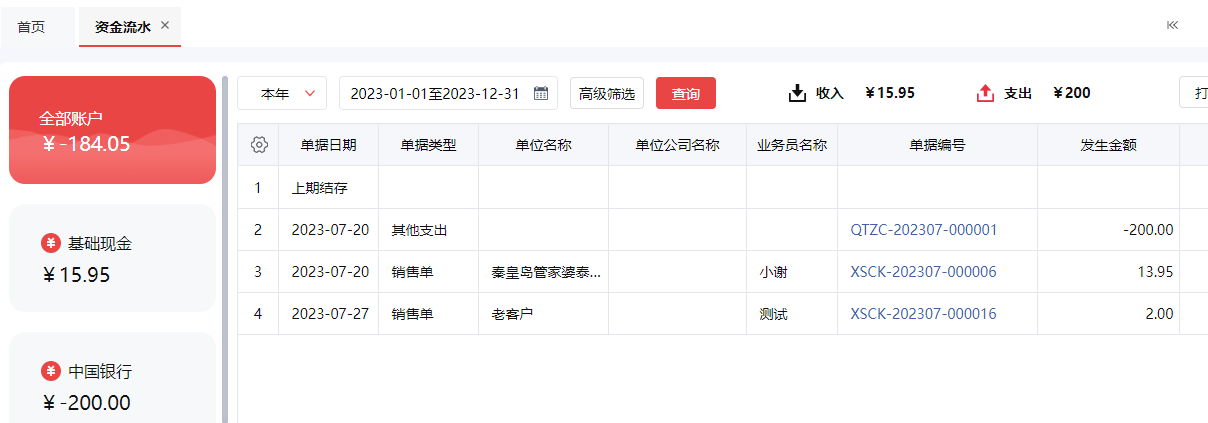
Task: Collapse tabs with the double-arrow icon
Action: (x=1172, y=26)
